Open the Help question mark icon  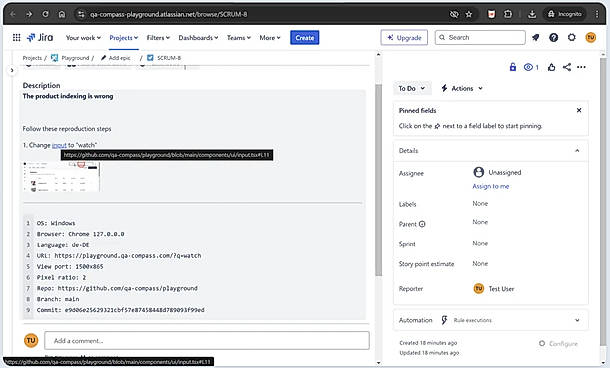click(x=554, y=38)
